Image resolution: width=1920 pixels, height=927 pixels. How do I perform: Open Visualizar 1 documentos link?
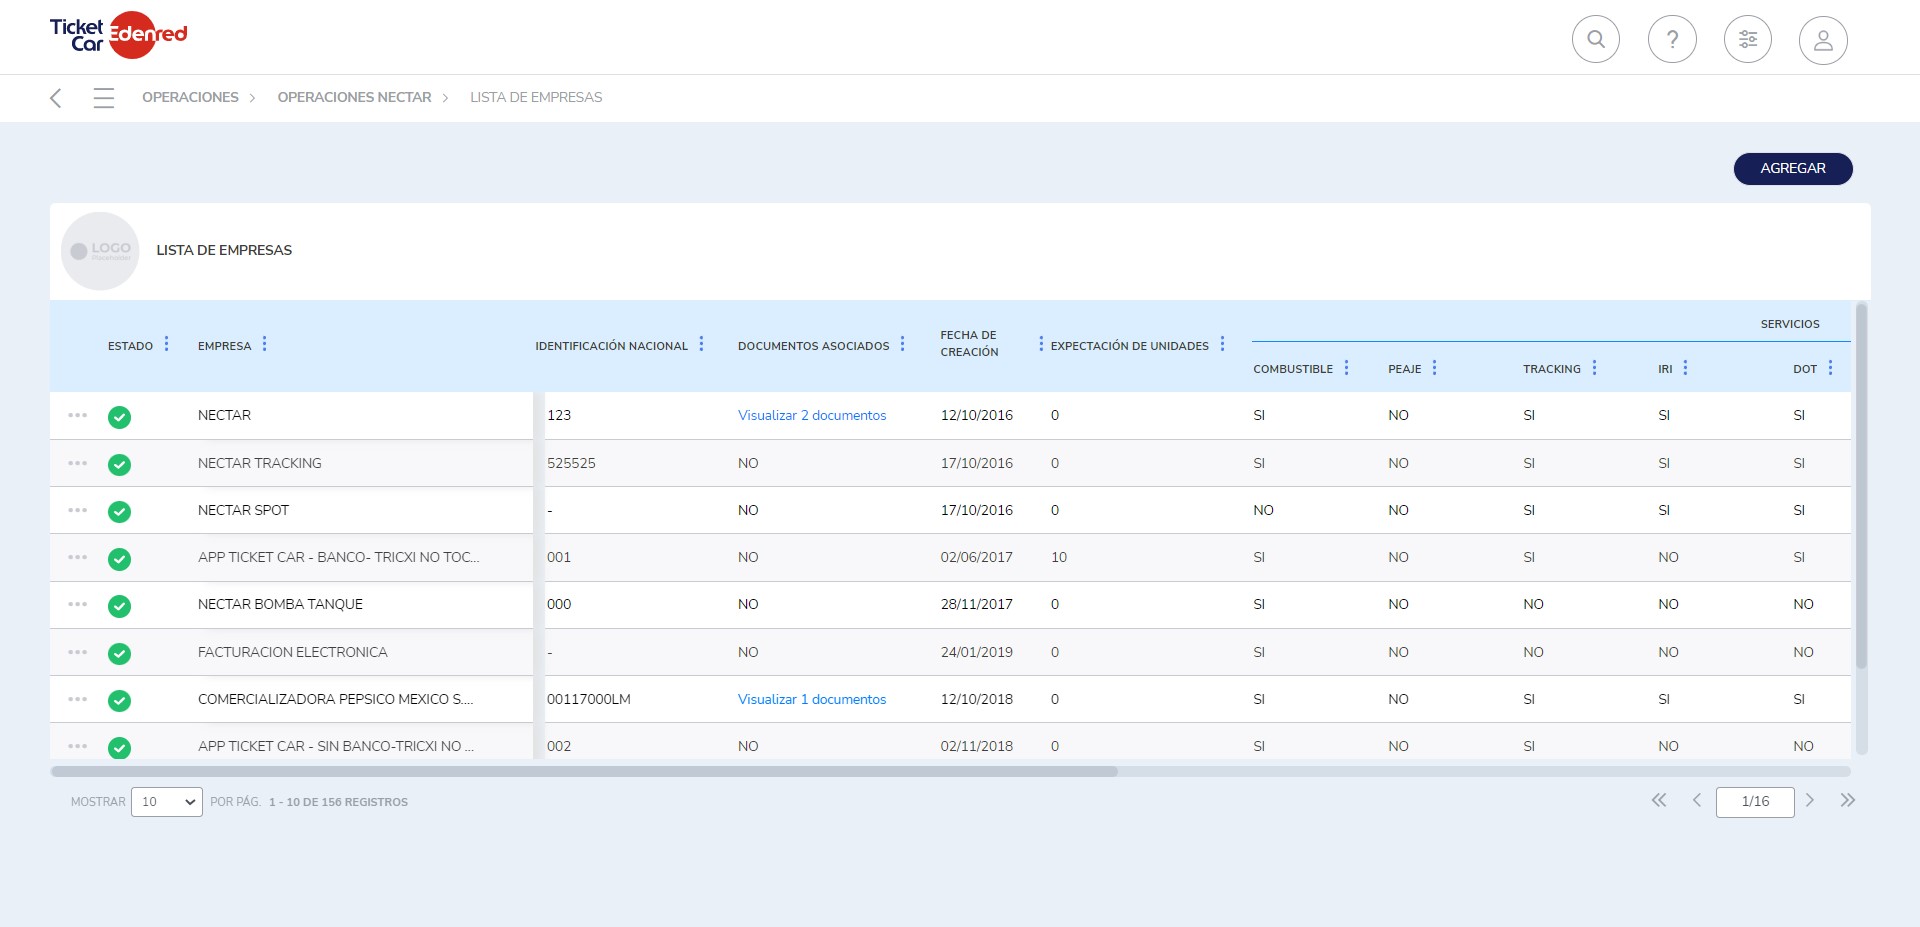tap(812, 699)
